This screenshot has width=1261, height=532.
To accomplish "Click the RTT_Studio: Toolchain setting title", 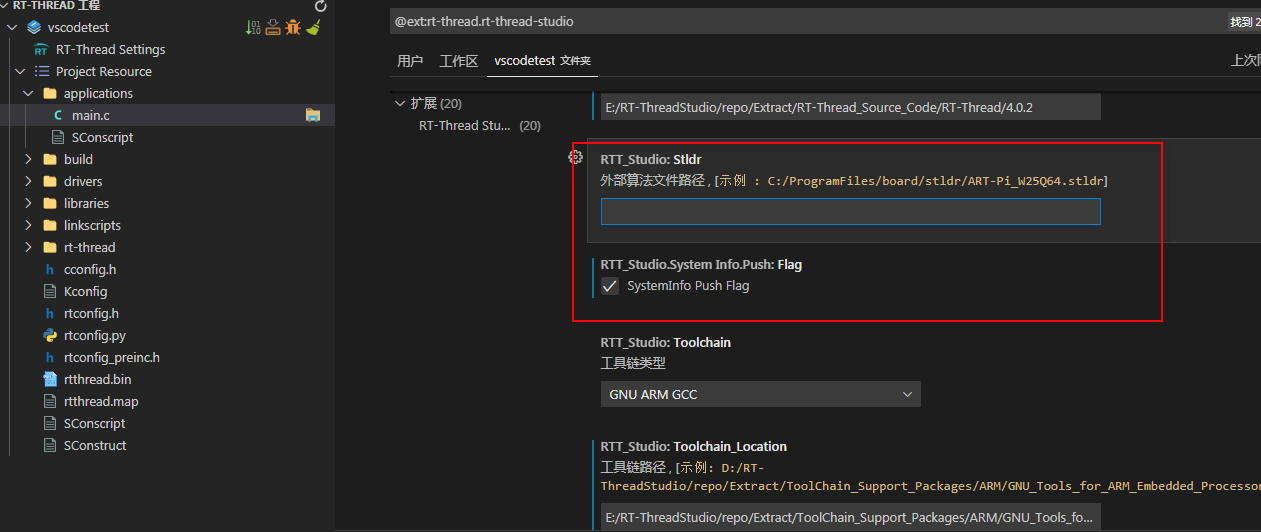I will [x=666, y=343].
